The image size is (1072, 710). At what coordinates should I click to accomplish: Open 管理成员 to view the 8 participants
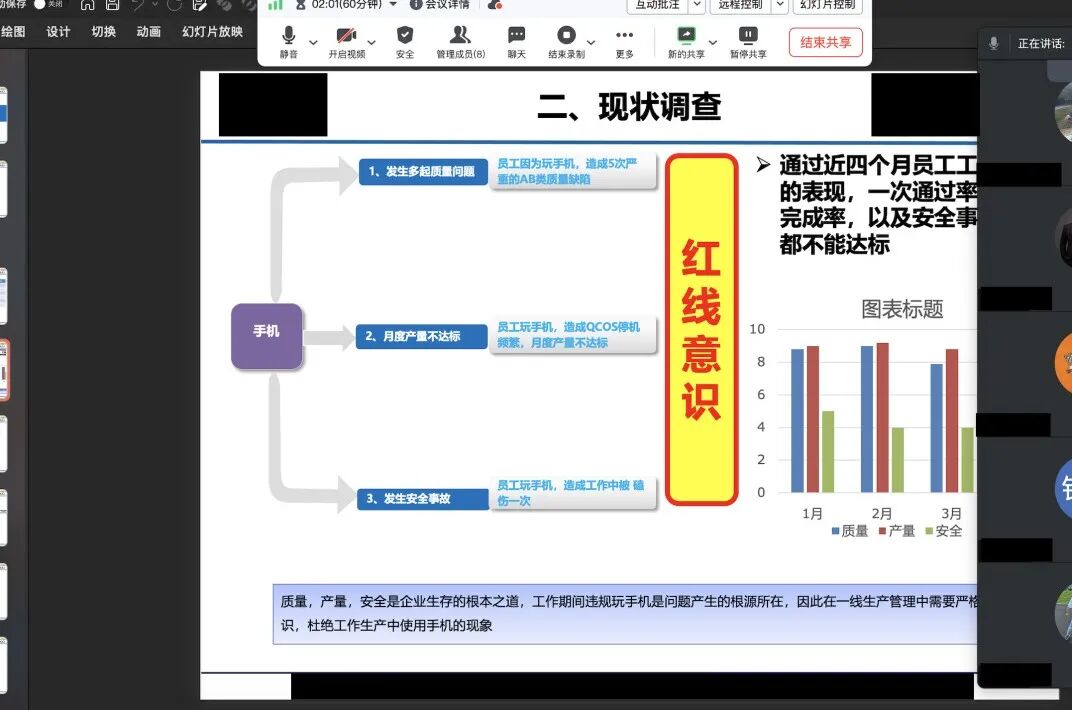coord(460,34)
